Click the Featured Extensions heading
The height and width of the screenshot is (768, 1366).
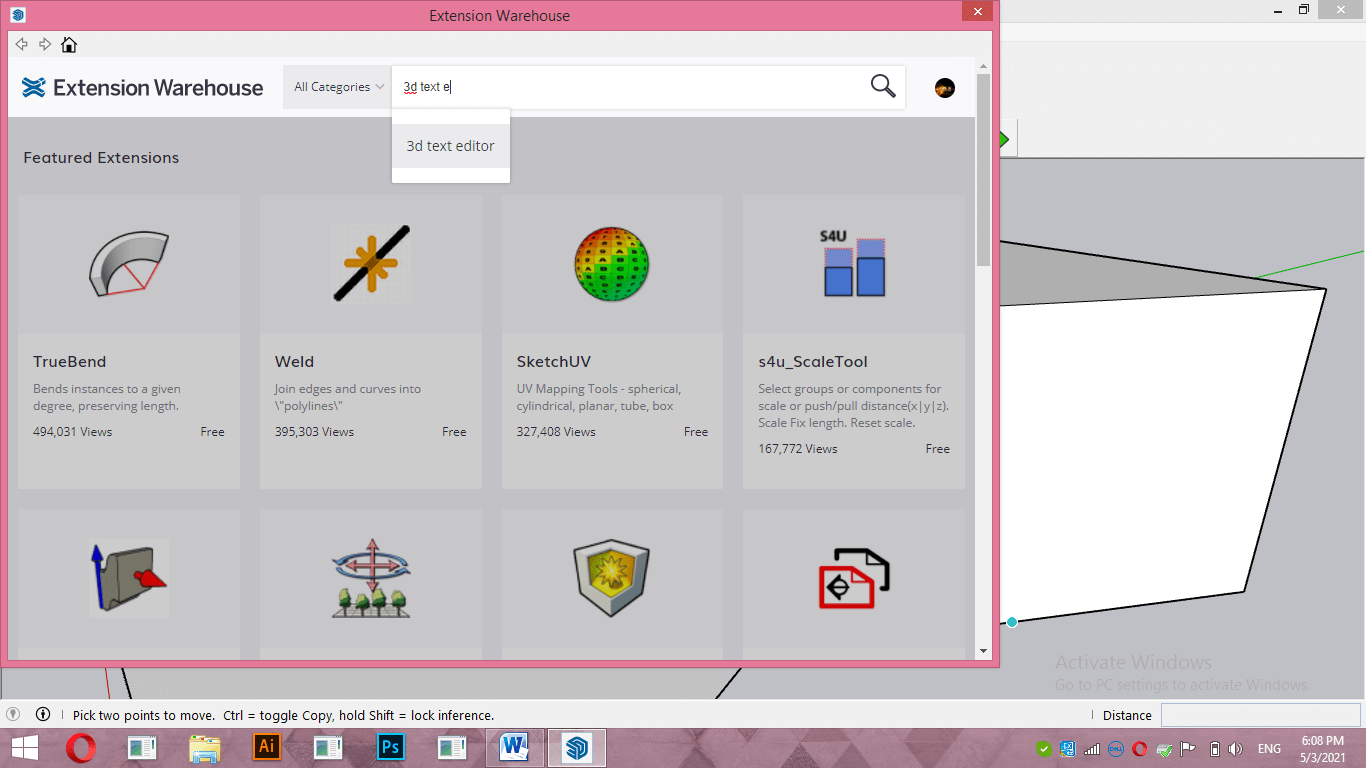[x=101, y=158]
